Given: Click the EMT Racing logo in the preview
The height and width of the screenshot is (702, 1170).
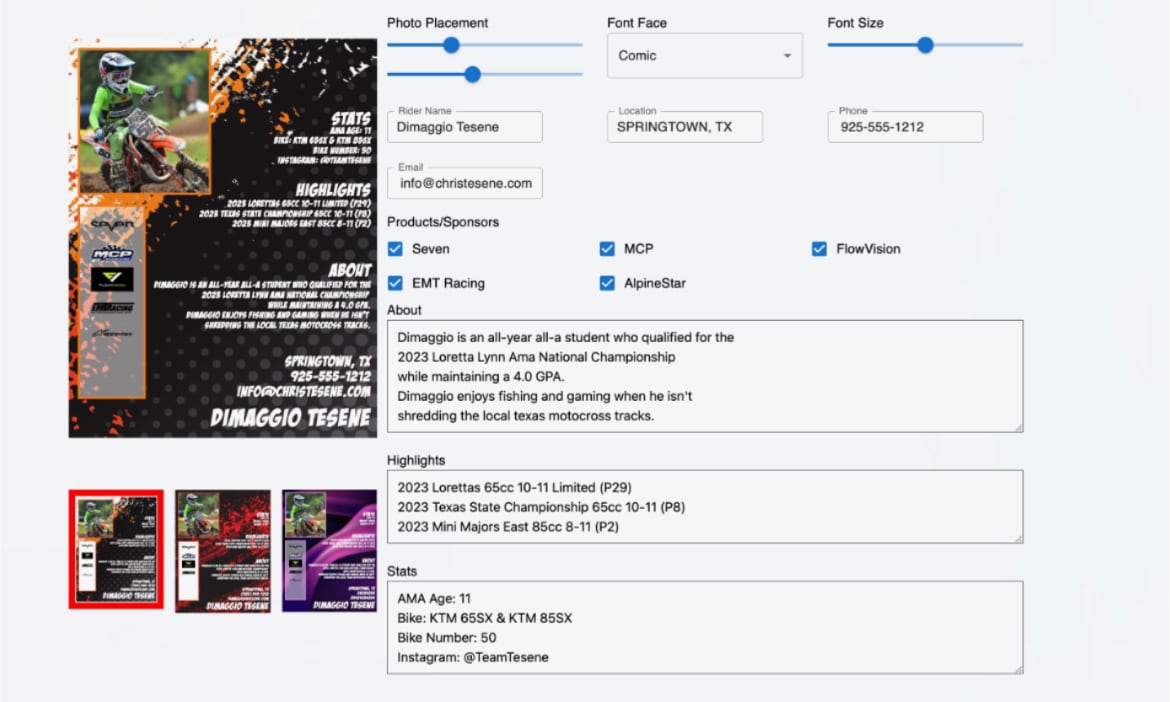Looking at the screenshot, I should pos(112,308).
